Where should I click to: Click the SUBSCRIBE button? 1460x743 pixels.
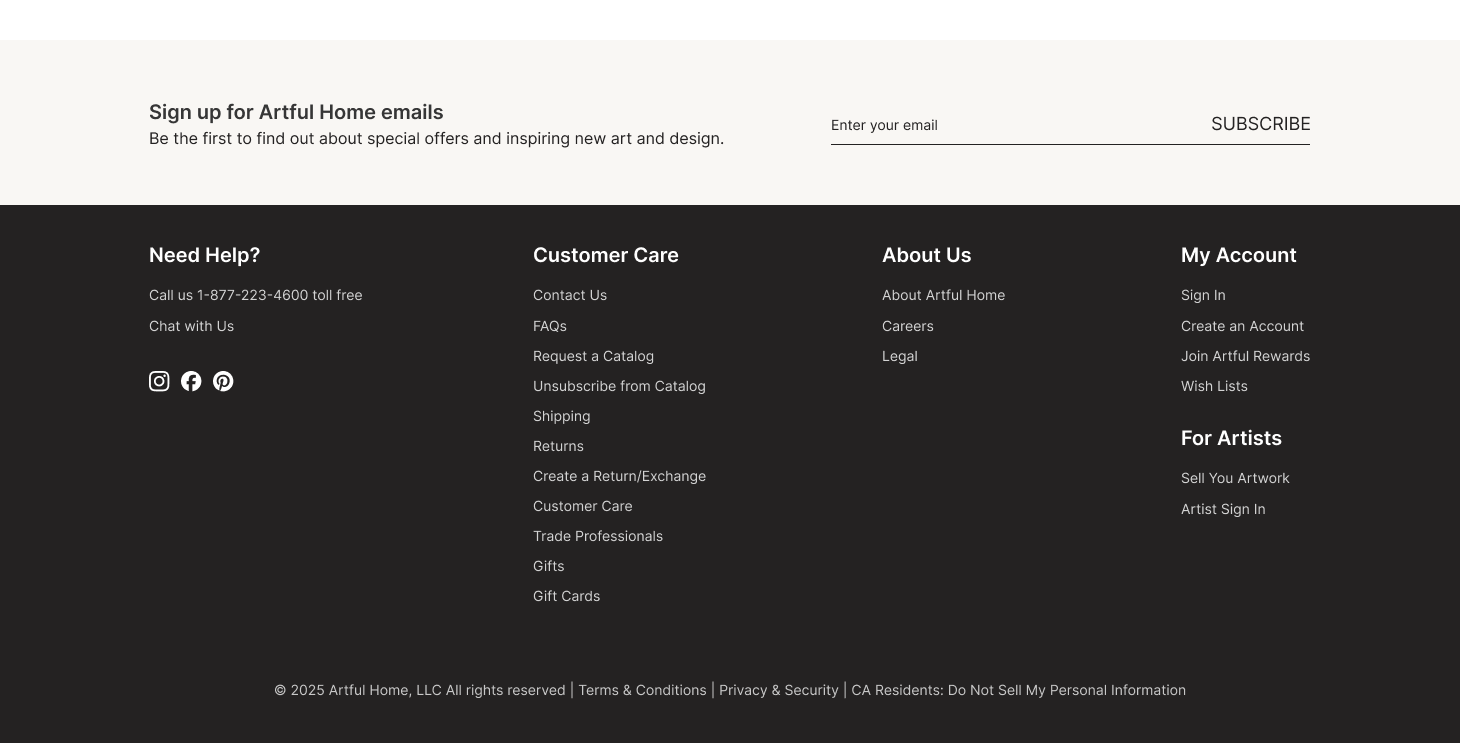(x=1261, y=124)
